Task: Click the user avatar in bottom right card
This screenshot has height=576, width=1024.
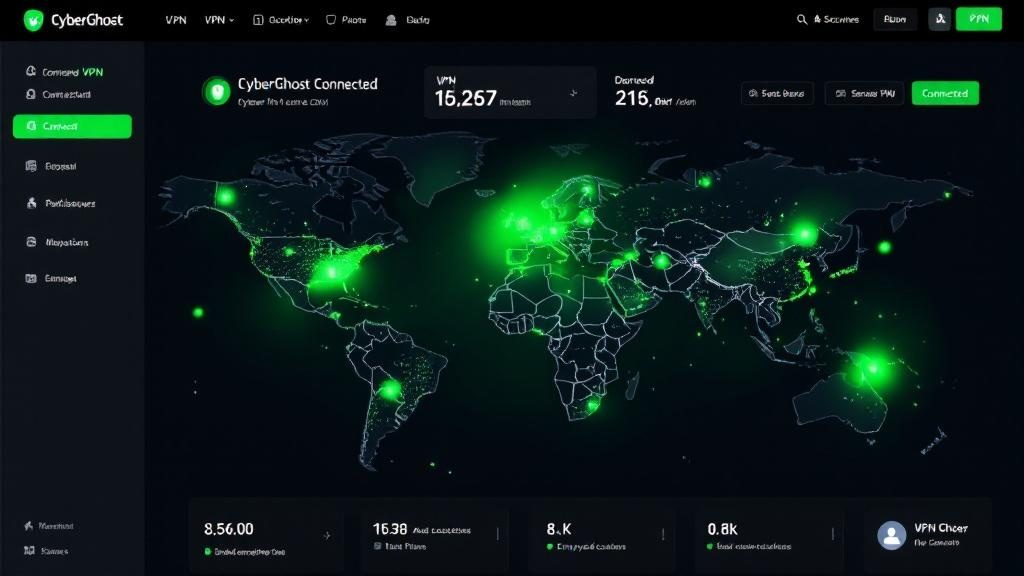Action: tap(891, 535)
